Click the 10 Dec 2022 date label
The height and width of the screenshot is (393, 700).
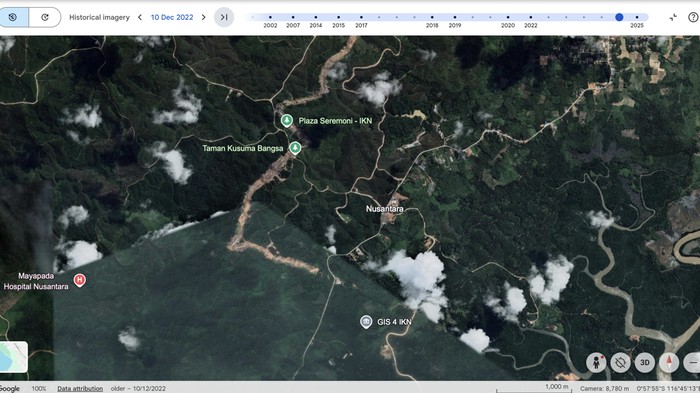(x=172, y=17)
